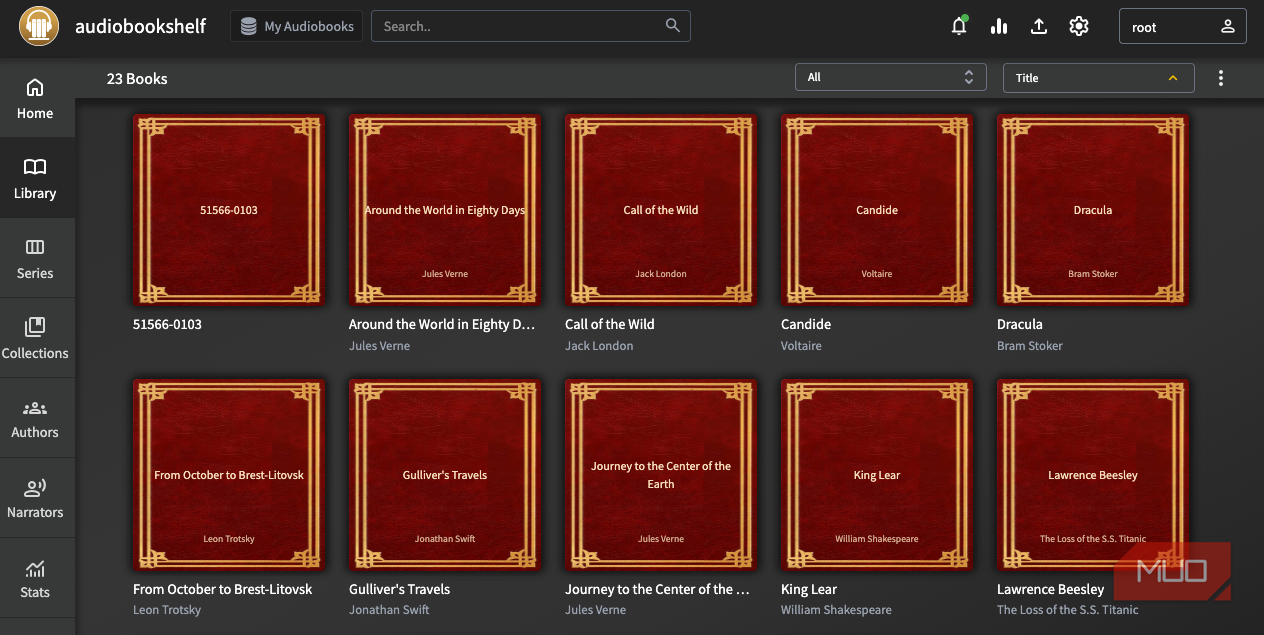Click the 23 Books count label
The image size is (1264, 635).
click(x=137, y=78)
